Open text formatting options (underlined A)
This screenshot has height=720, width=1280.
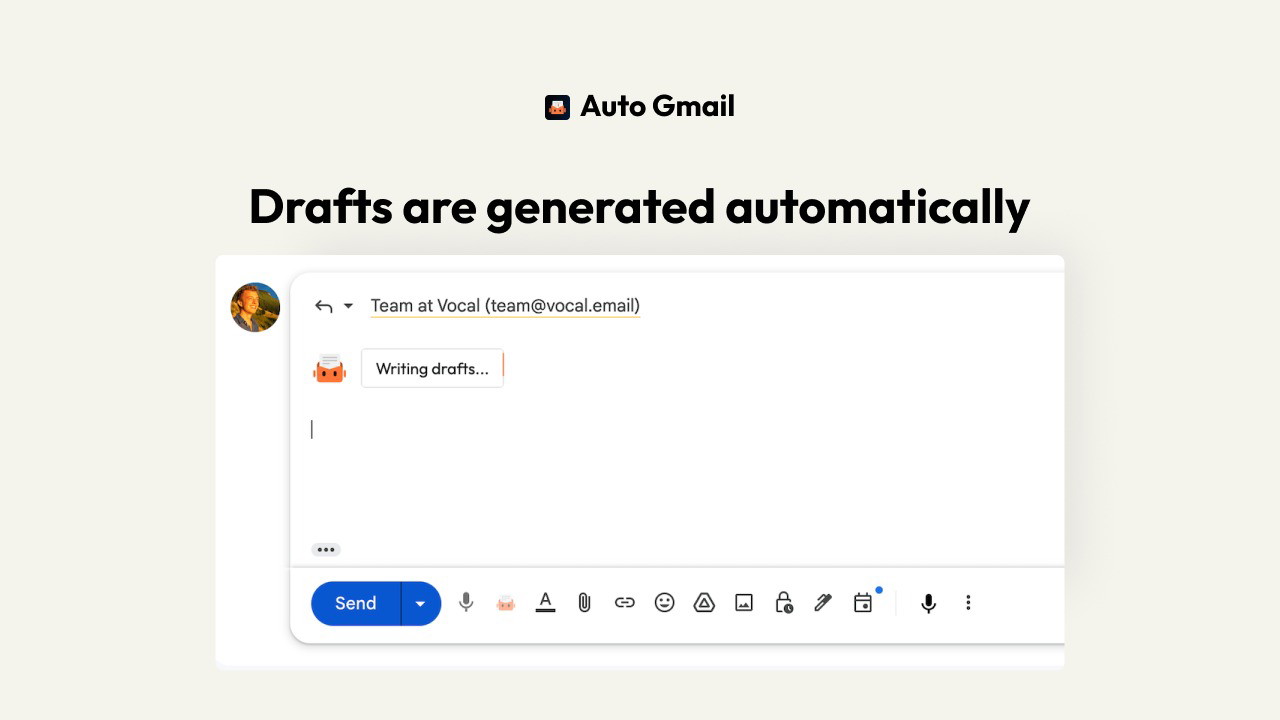tap(545, 603)
